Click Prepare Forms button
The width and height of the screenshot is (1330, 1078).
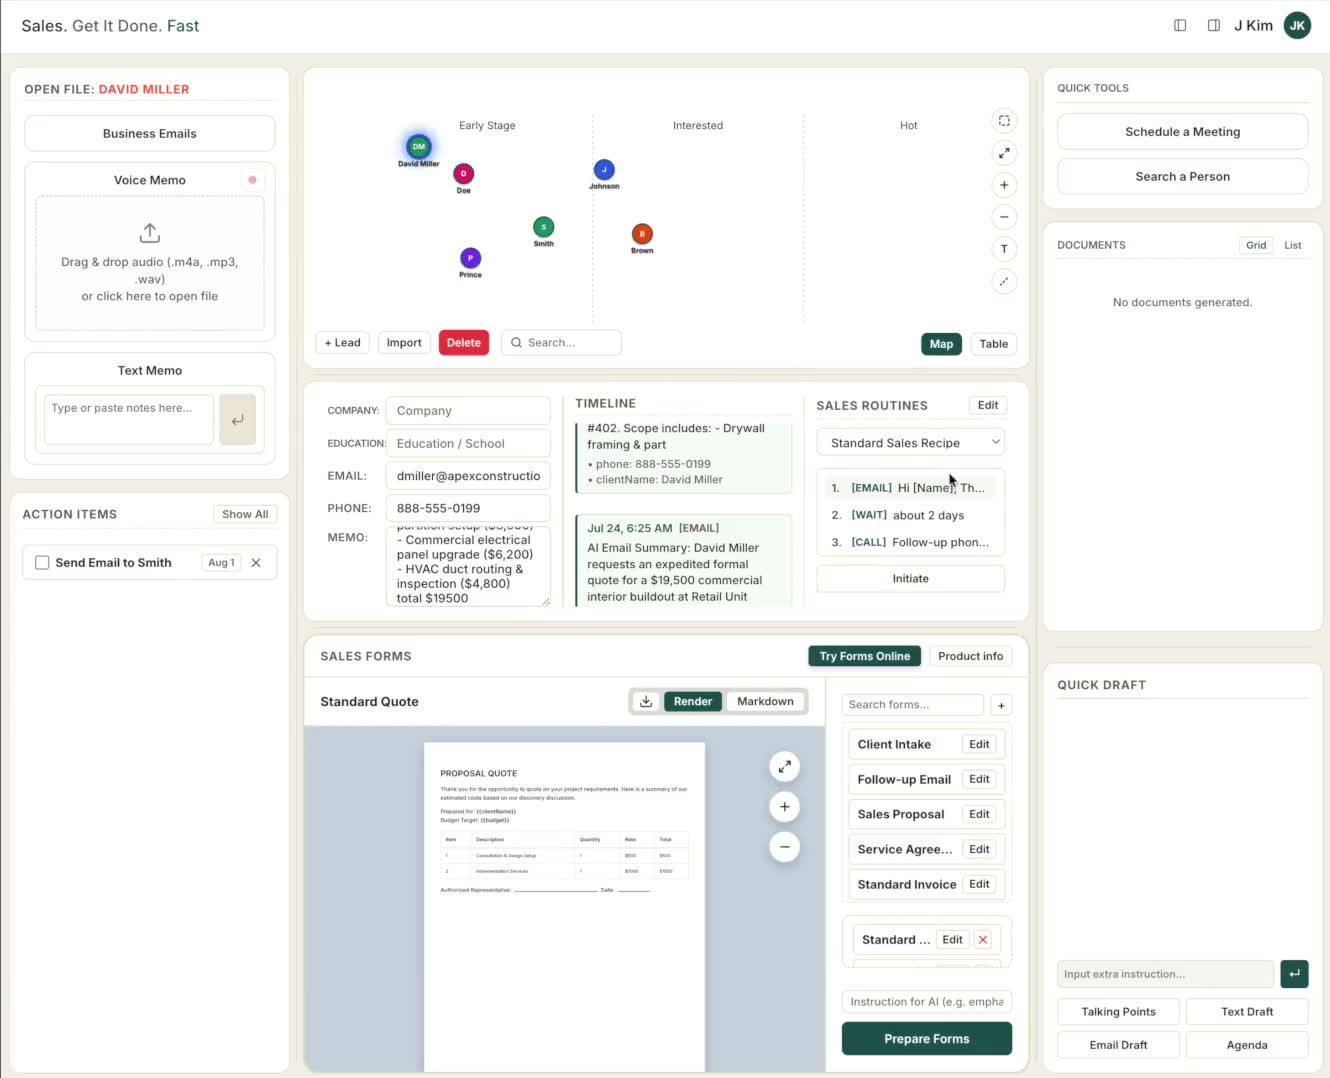(927, 1039)
